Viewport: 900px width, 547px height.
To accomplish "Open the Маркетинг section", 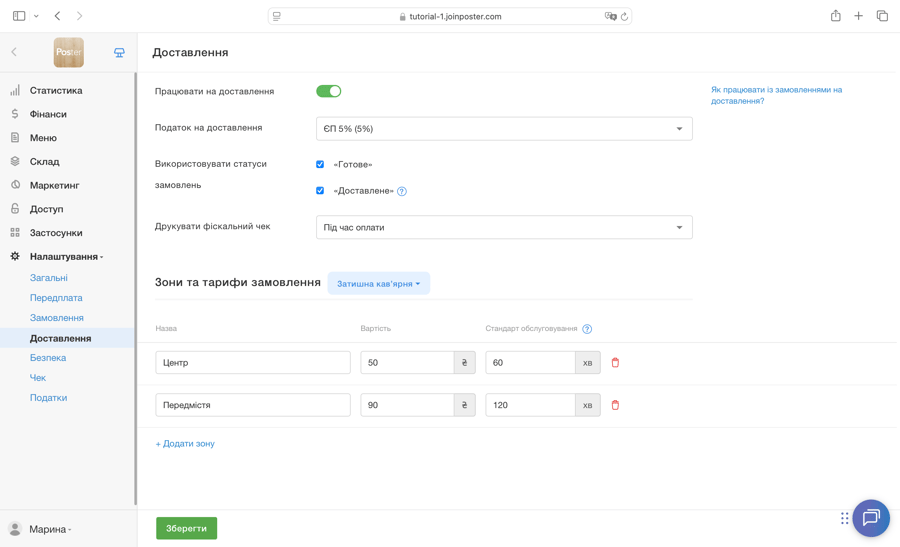I will [x=55, y=185].
